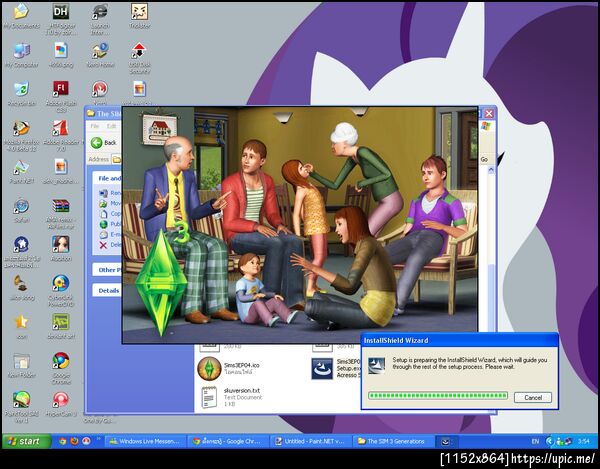Viewport: 600px width, 469px height.
Task: Click the Copy this file task link
Action: click(110, 213)
